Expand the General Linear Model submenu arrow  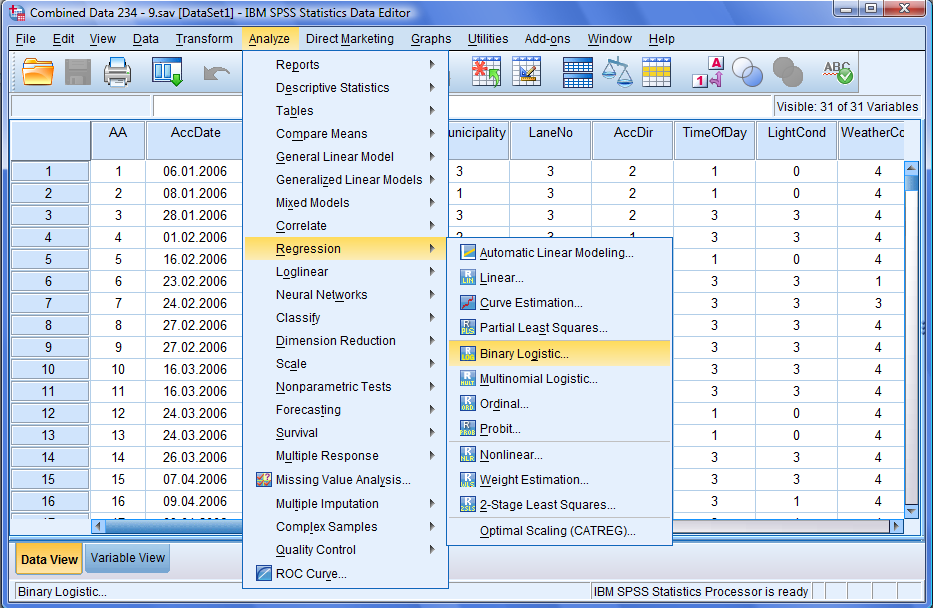click(x=433, y=156)
